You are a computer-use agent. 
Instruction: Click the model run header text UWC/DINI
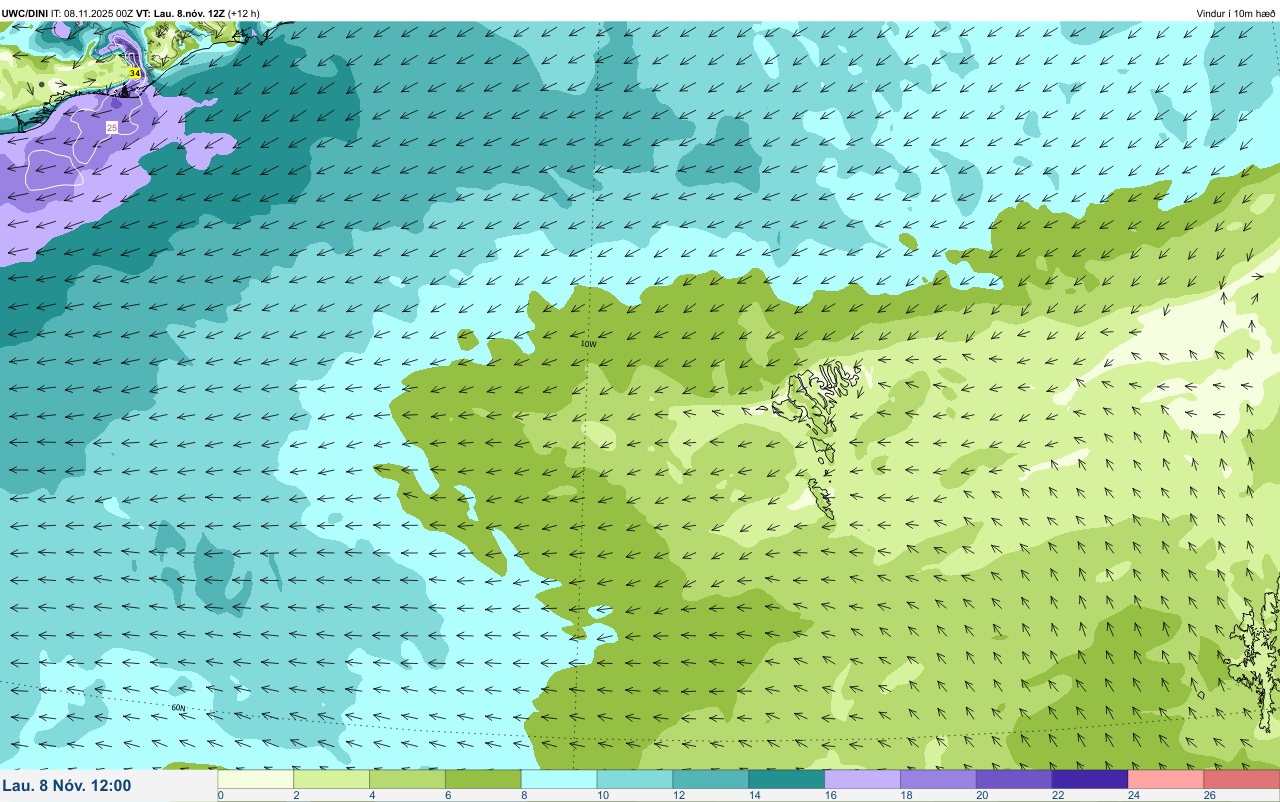click(x=25, y=13)
